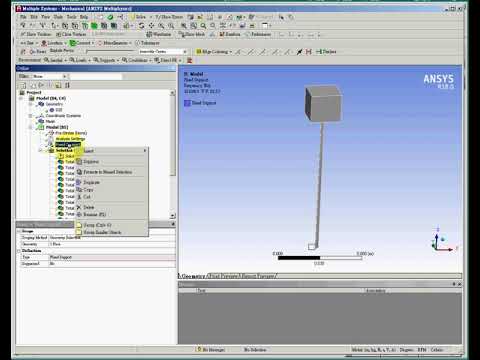The image size is (480, 360).
Task: Click the outline filter text field
Action: point(96,76)
